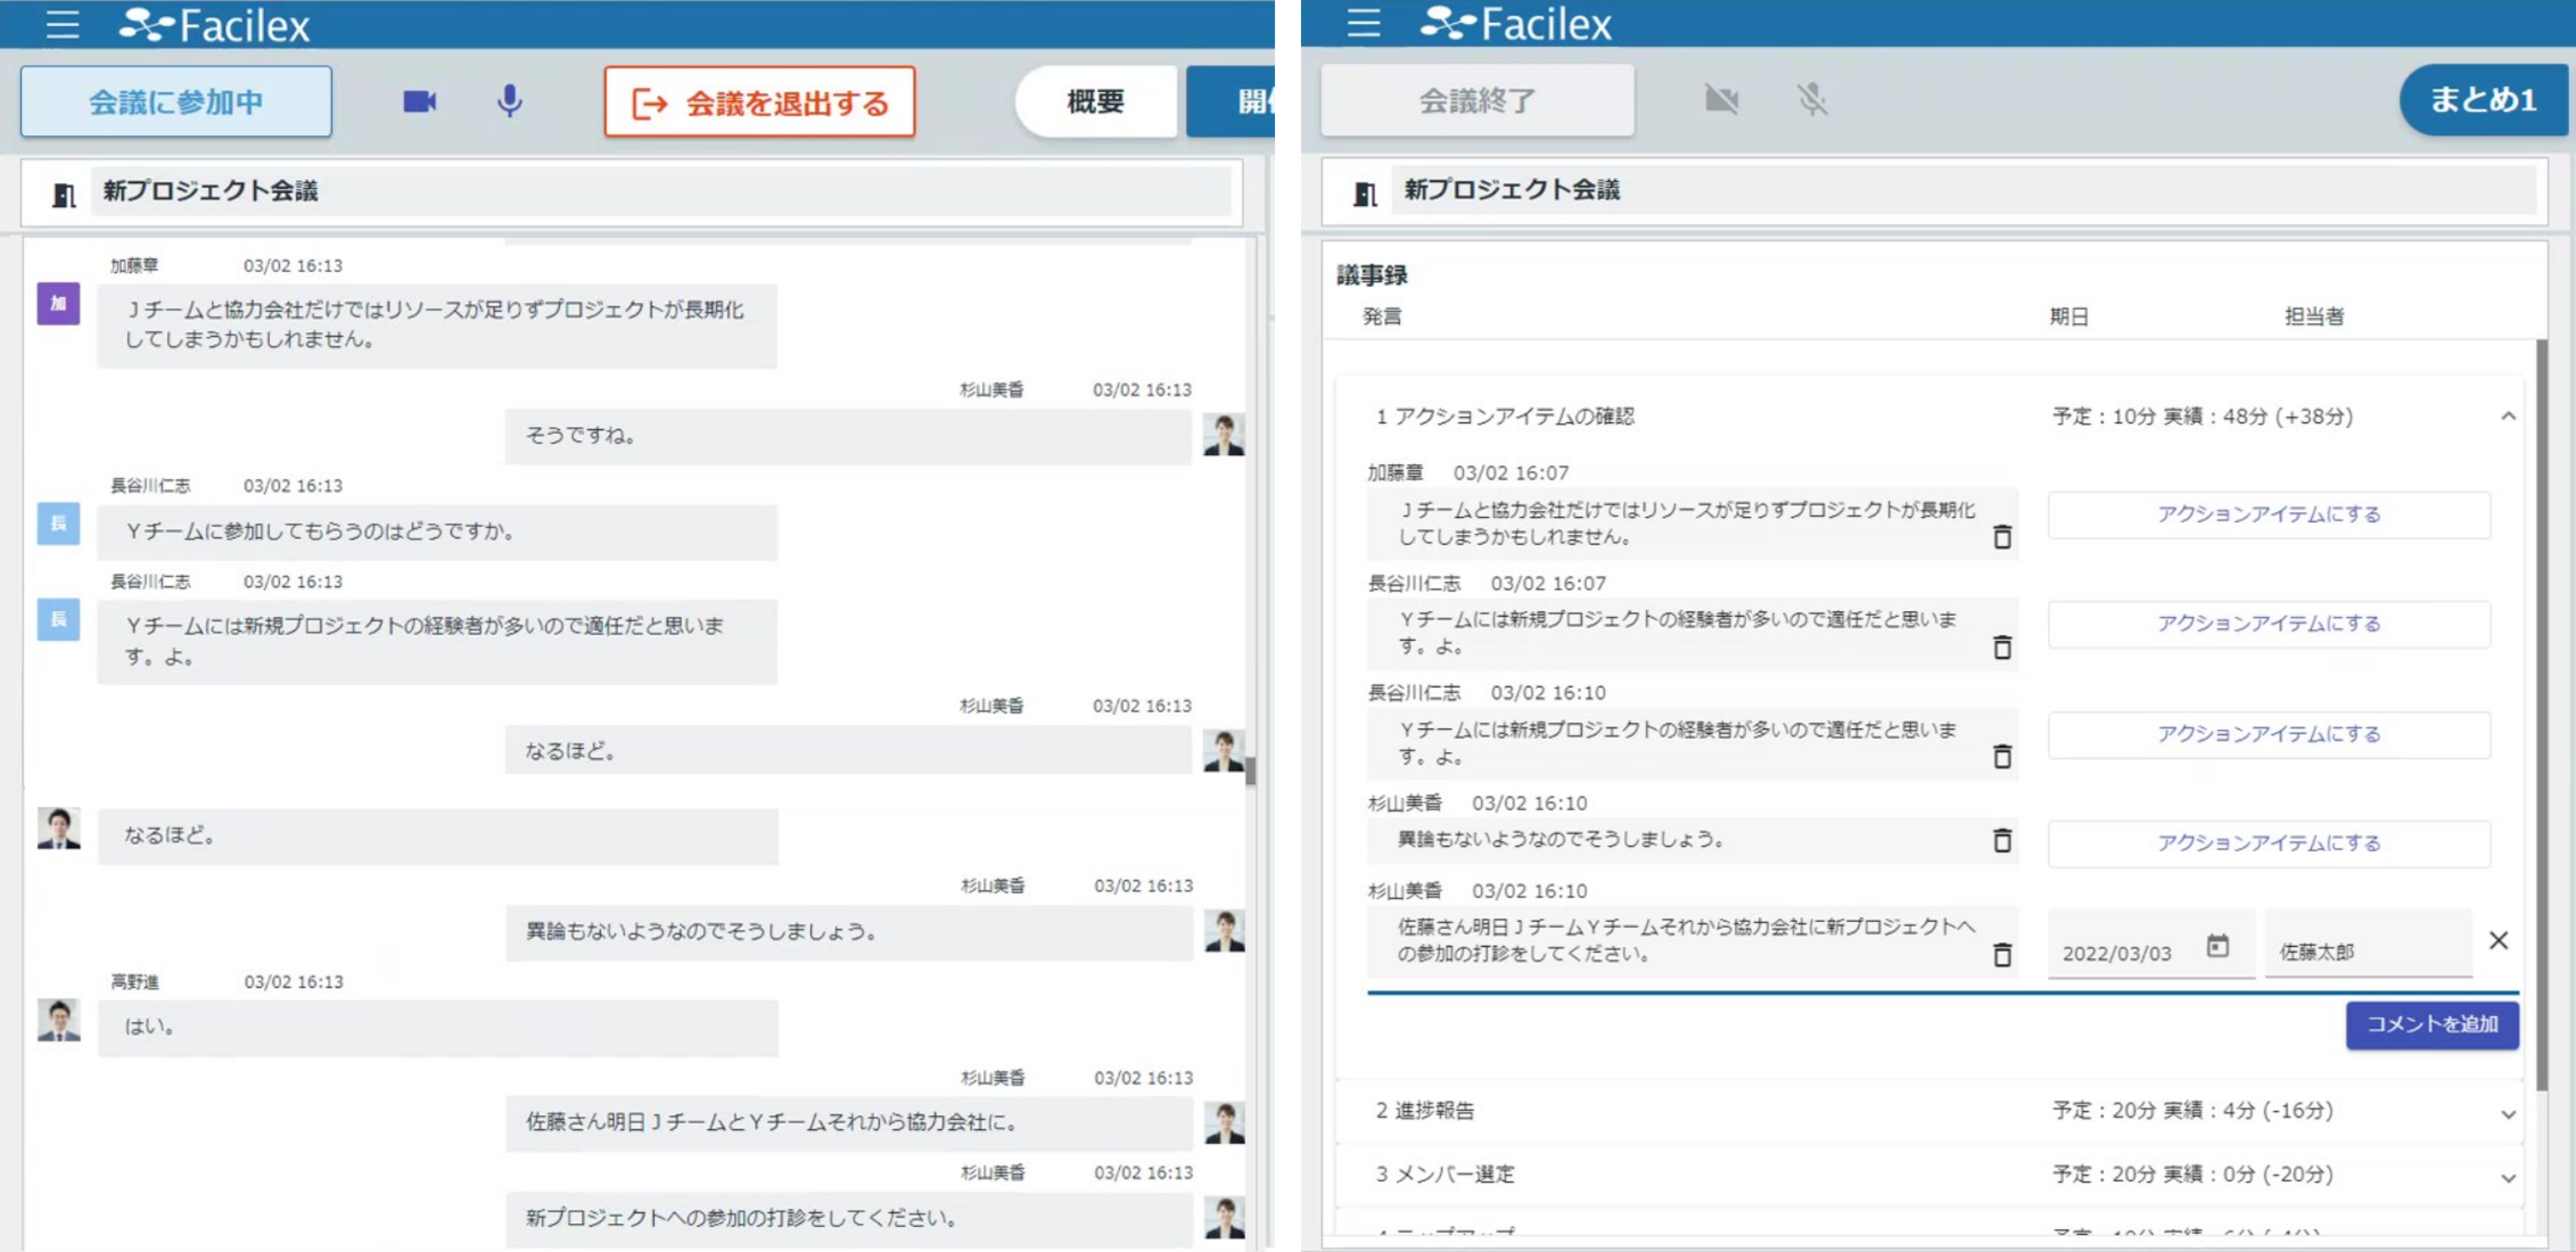Delete the 異論もないようなので entry with trash icon
2576x1252 pixels.
pyautogui.click(x=2002, y=840)
